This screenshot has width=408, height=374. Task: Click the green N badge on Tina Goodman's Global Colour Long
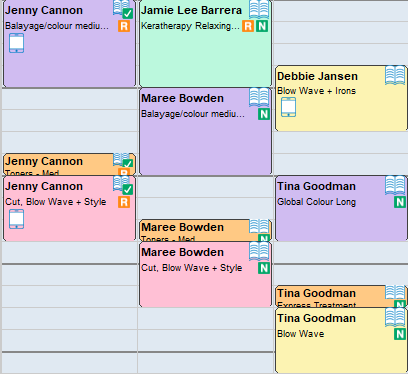(x=400, y=202)
